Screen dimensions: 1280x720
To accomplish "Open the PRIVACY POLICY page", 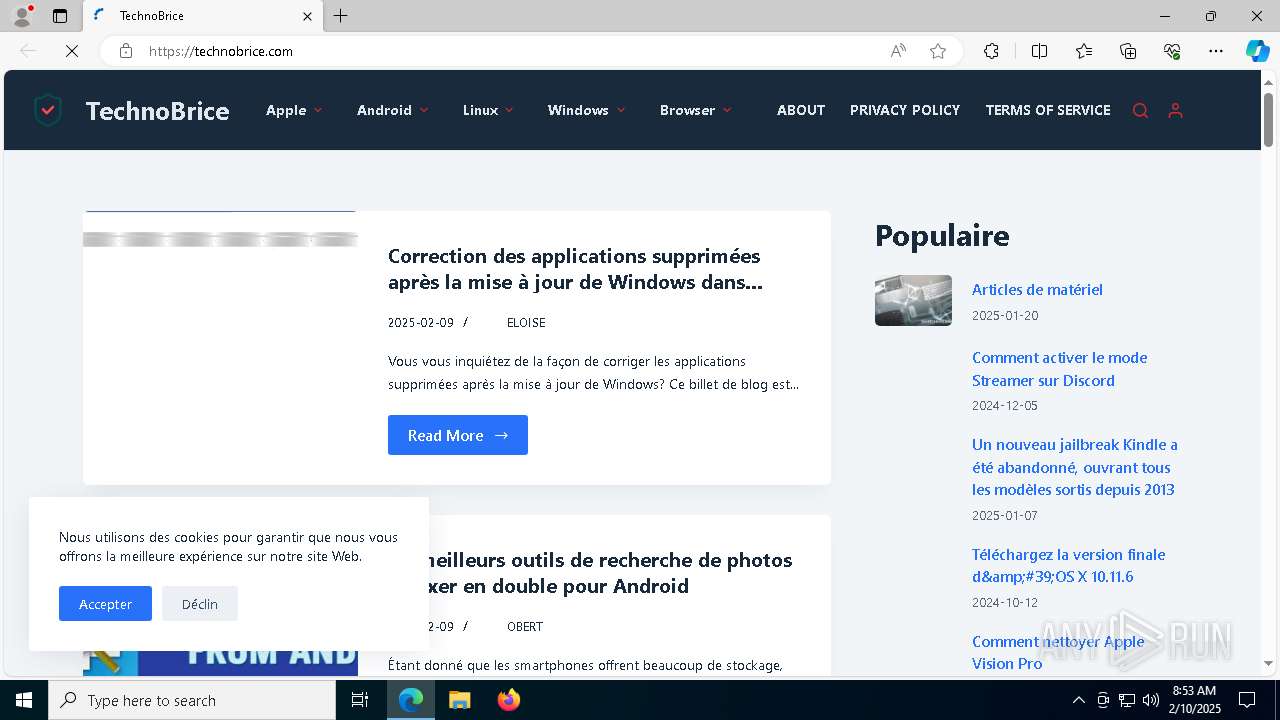I will tap(905, 110).
